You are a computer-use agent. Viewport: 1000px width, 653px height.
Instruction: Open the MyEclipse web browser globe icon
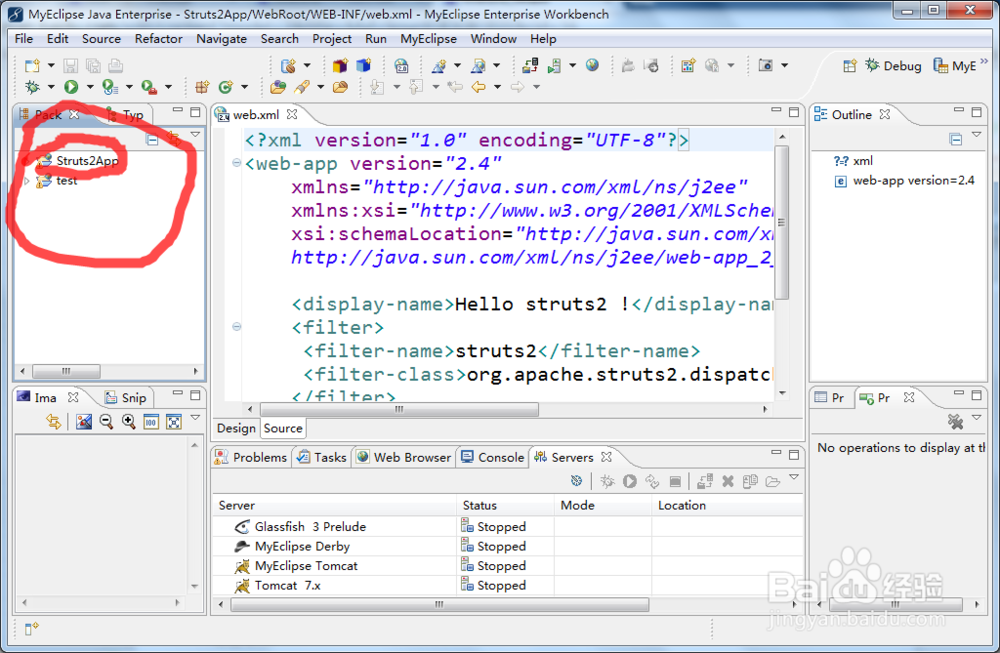(592, 65)
